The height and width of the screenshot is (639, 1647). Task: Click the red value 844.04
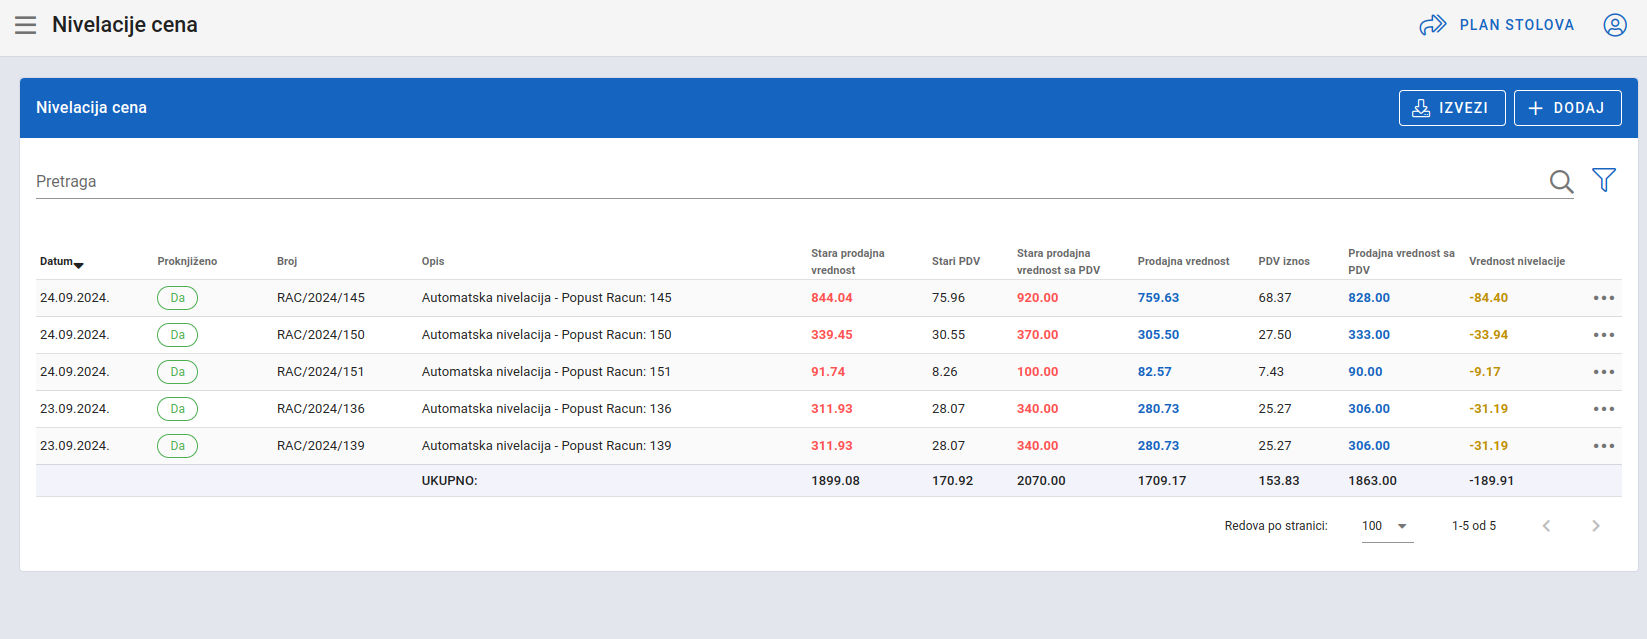tap(832, 298)
